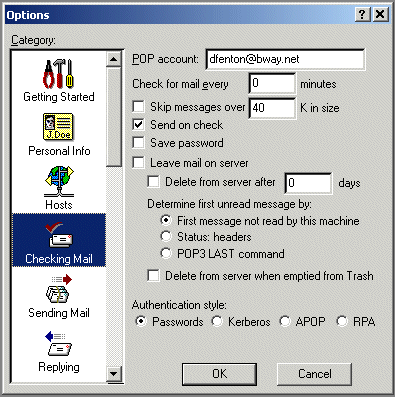This screenshot has width=395, height=397.
Task: Close the Options dialog with X
Action: click(380, 15)
